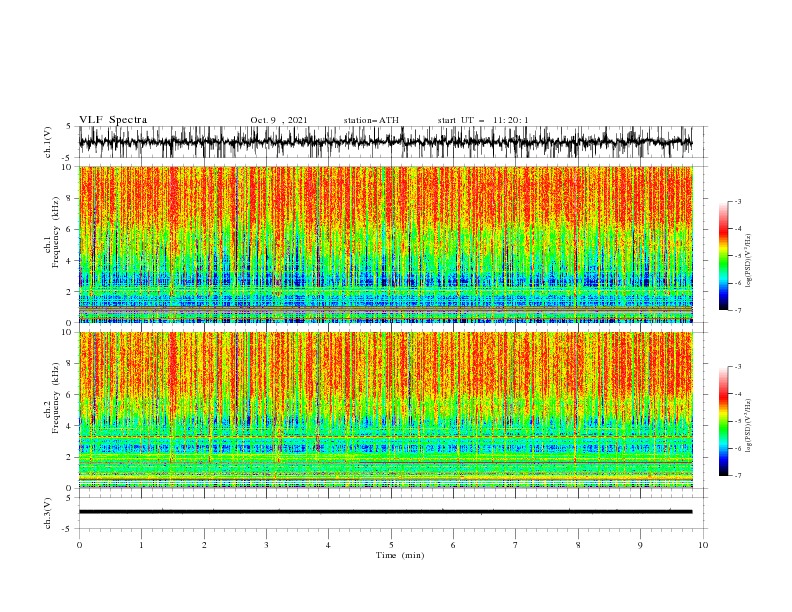Click the '6' kHz tick on the ch.2 frequency axis
Image resolution: width=792 pixels, height=612 pixels.
70,395
